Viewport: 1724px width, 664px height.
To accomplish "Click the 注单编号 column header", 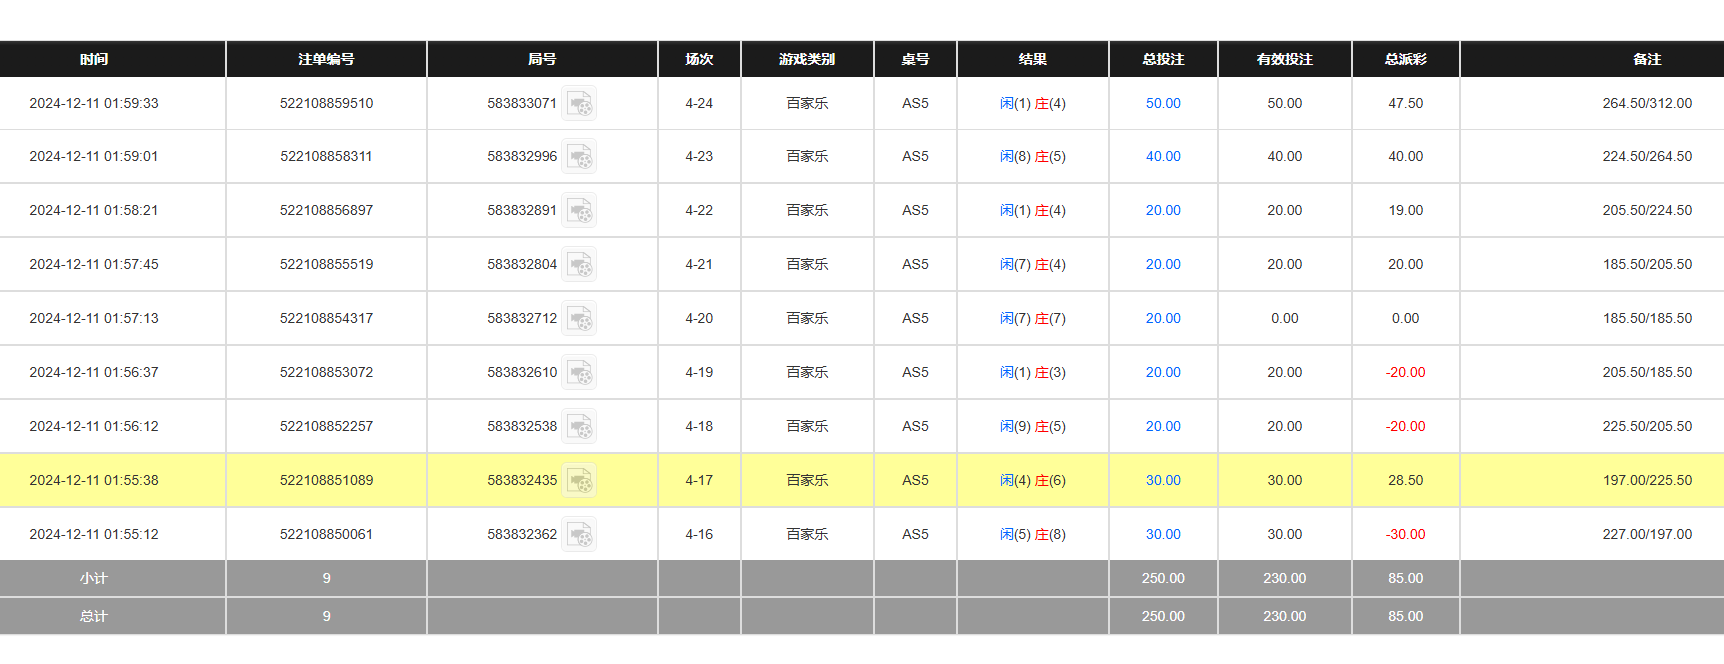I will pos(326,60).
